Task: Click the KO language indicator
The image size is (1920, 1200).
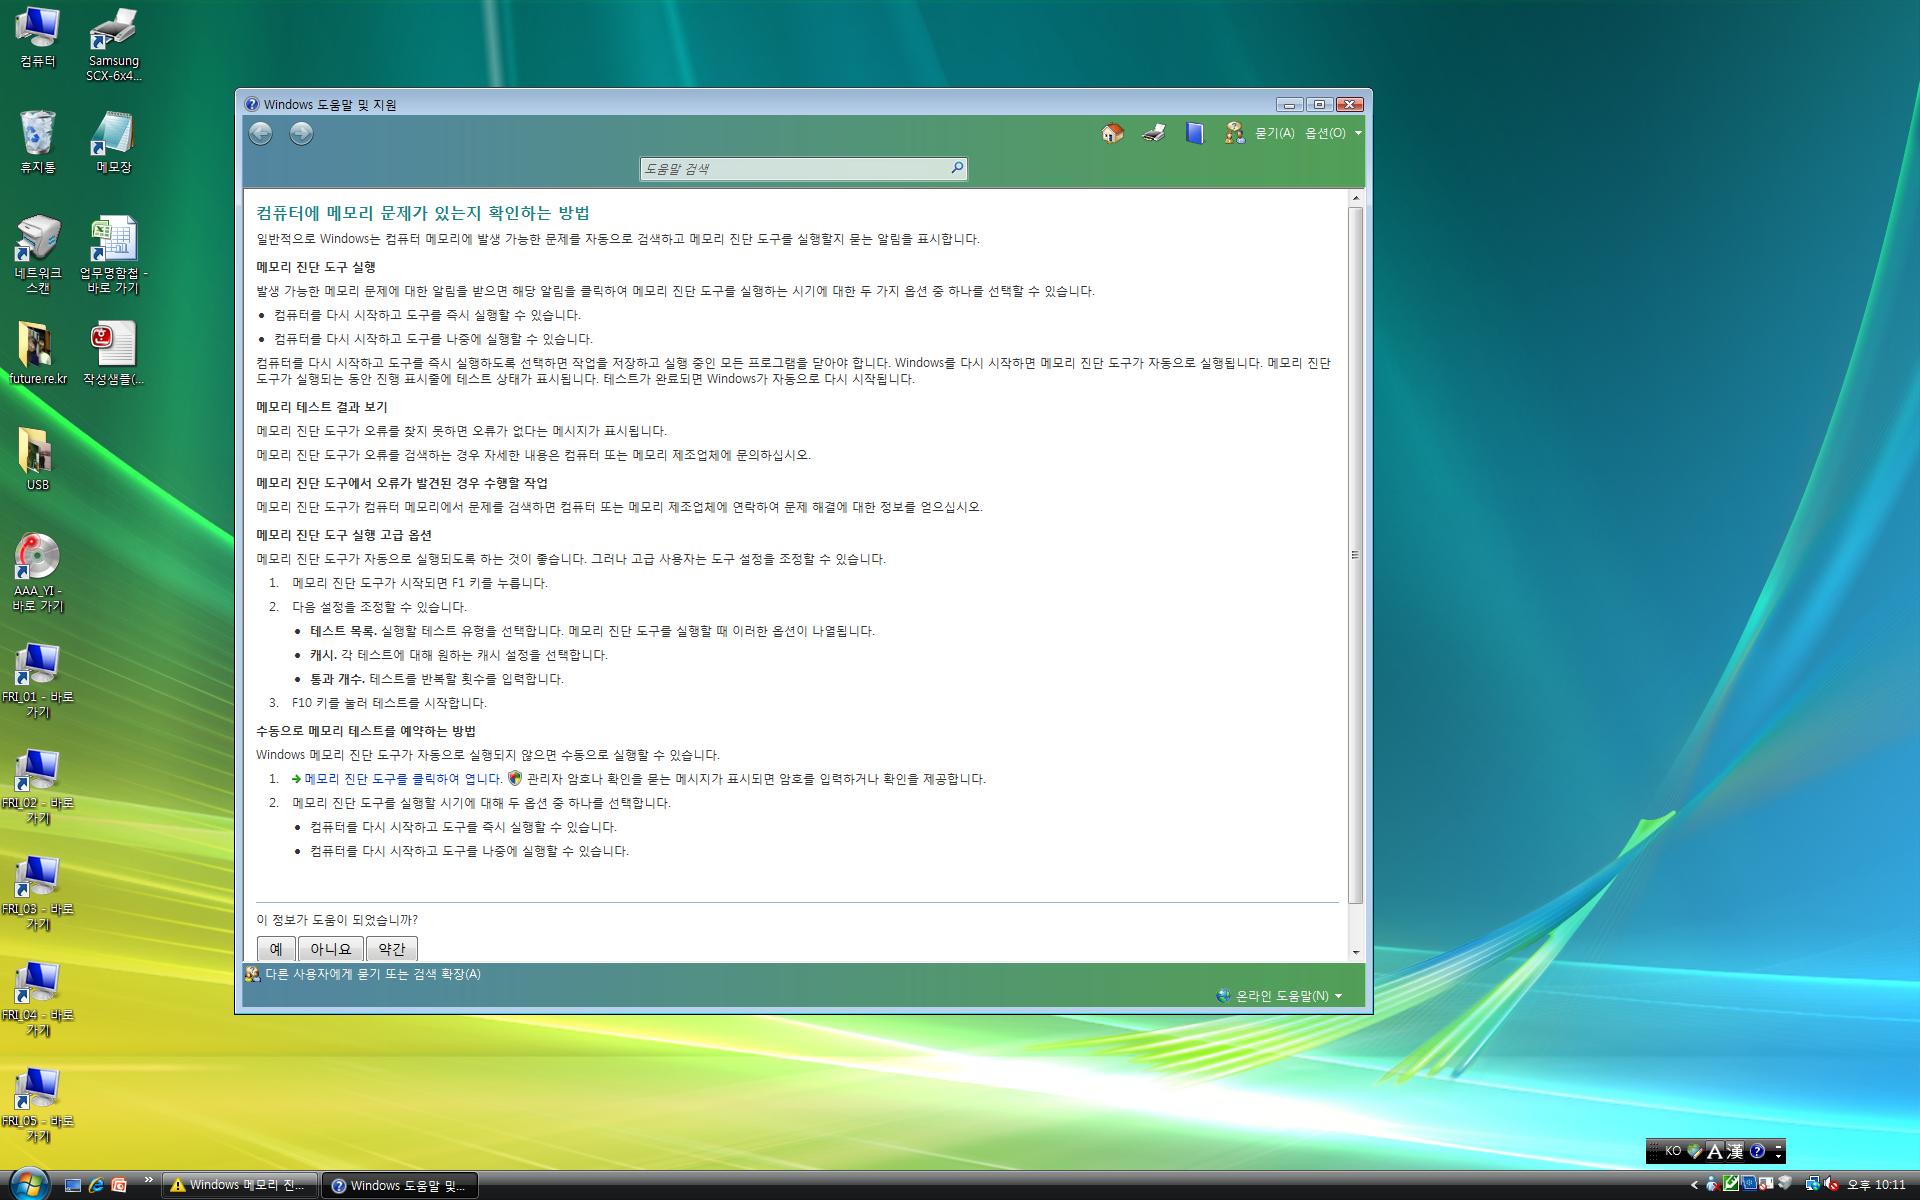Action: (1673, 1151)
